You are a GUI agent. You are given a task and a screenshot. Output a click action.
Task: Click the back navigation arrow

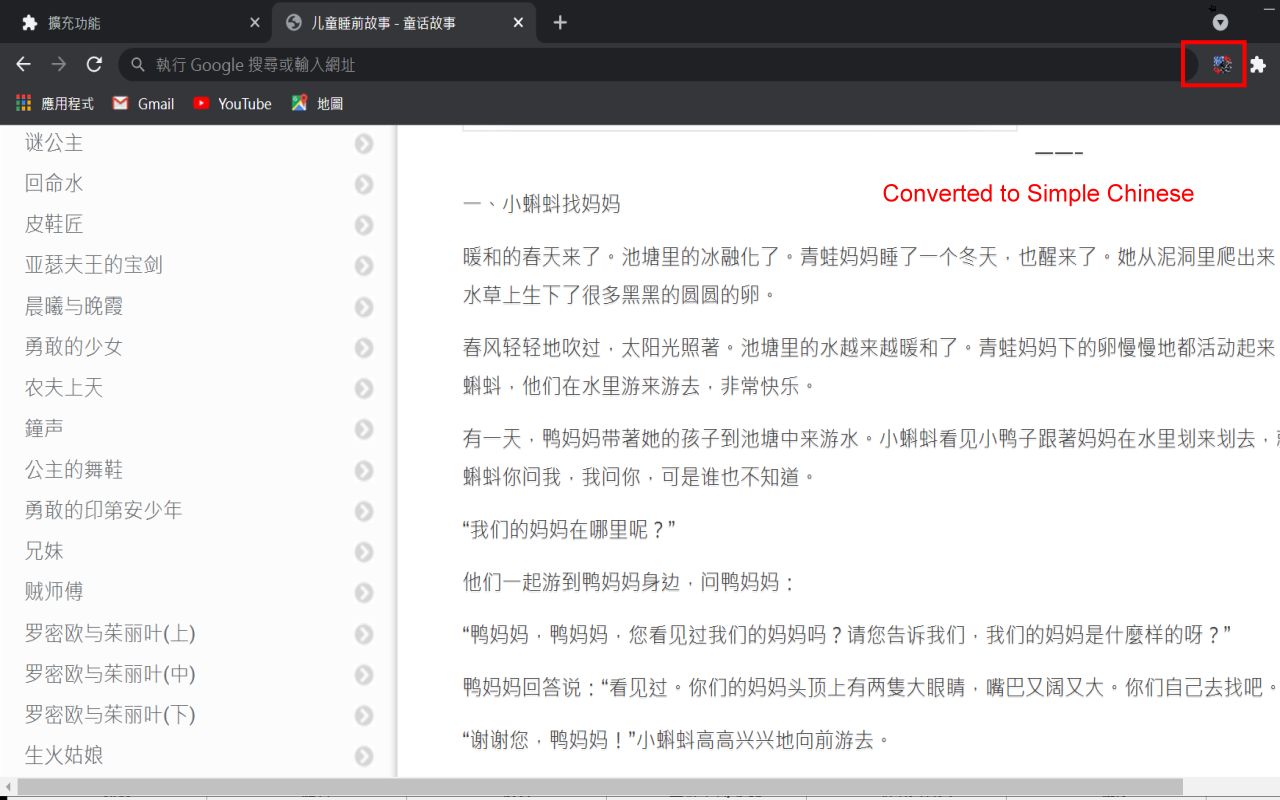[x=23, y=64]
